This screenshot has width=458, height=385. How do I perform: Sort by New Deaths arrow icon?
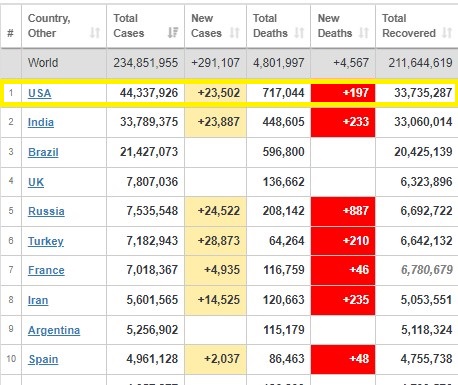click(x=364, y=33)
